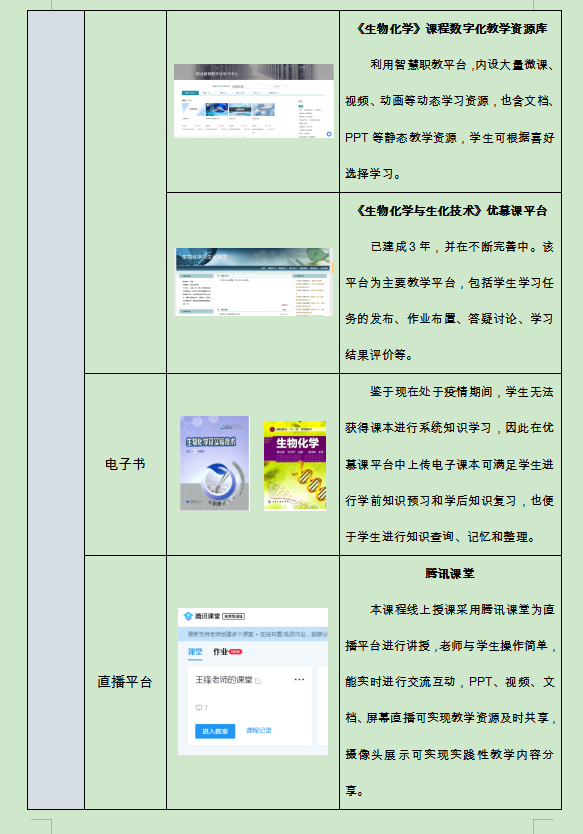
Task: Select the yellow 生物化学 textbook cover
Action: point(295,466)
